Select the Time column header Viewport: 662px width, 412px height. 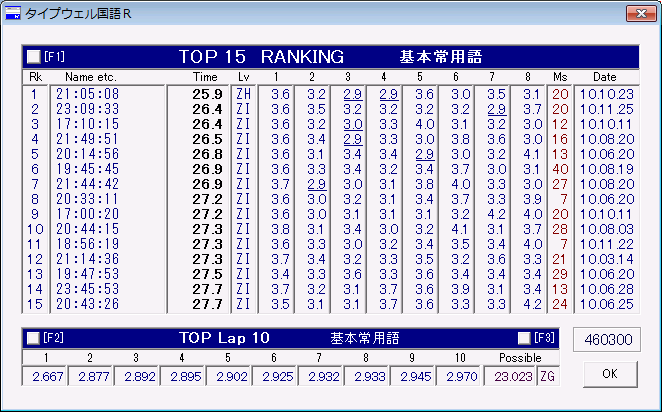[205, 77]
